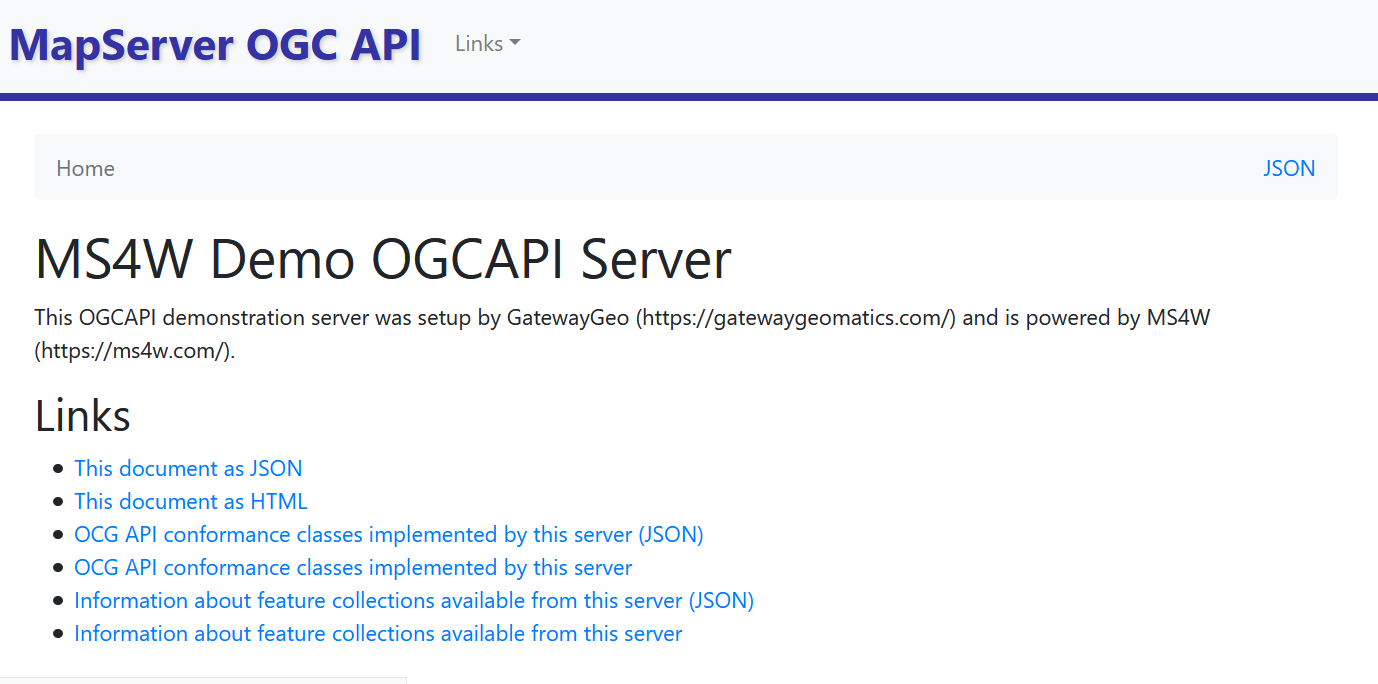Open the Links dropdown menu in navbar

point(488,44)
